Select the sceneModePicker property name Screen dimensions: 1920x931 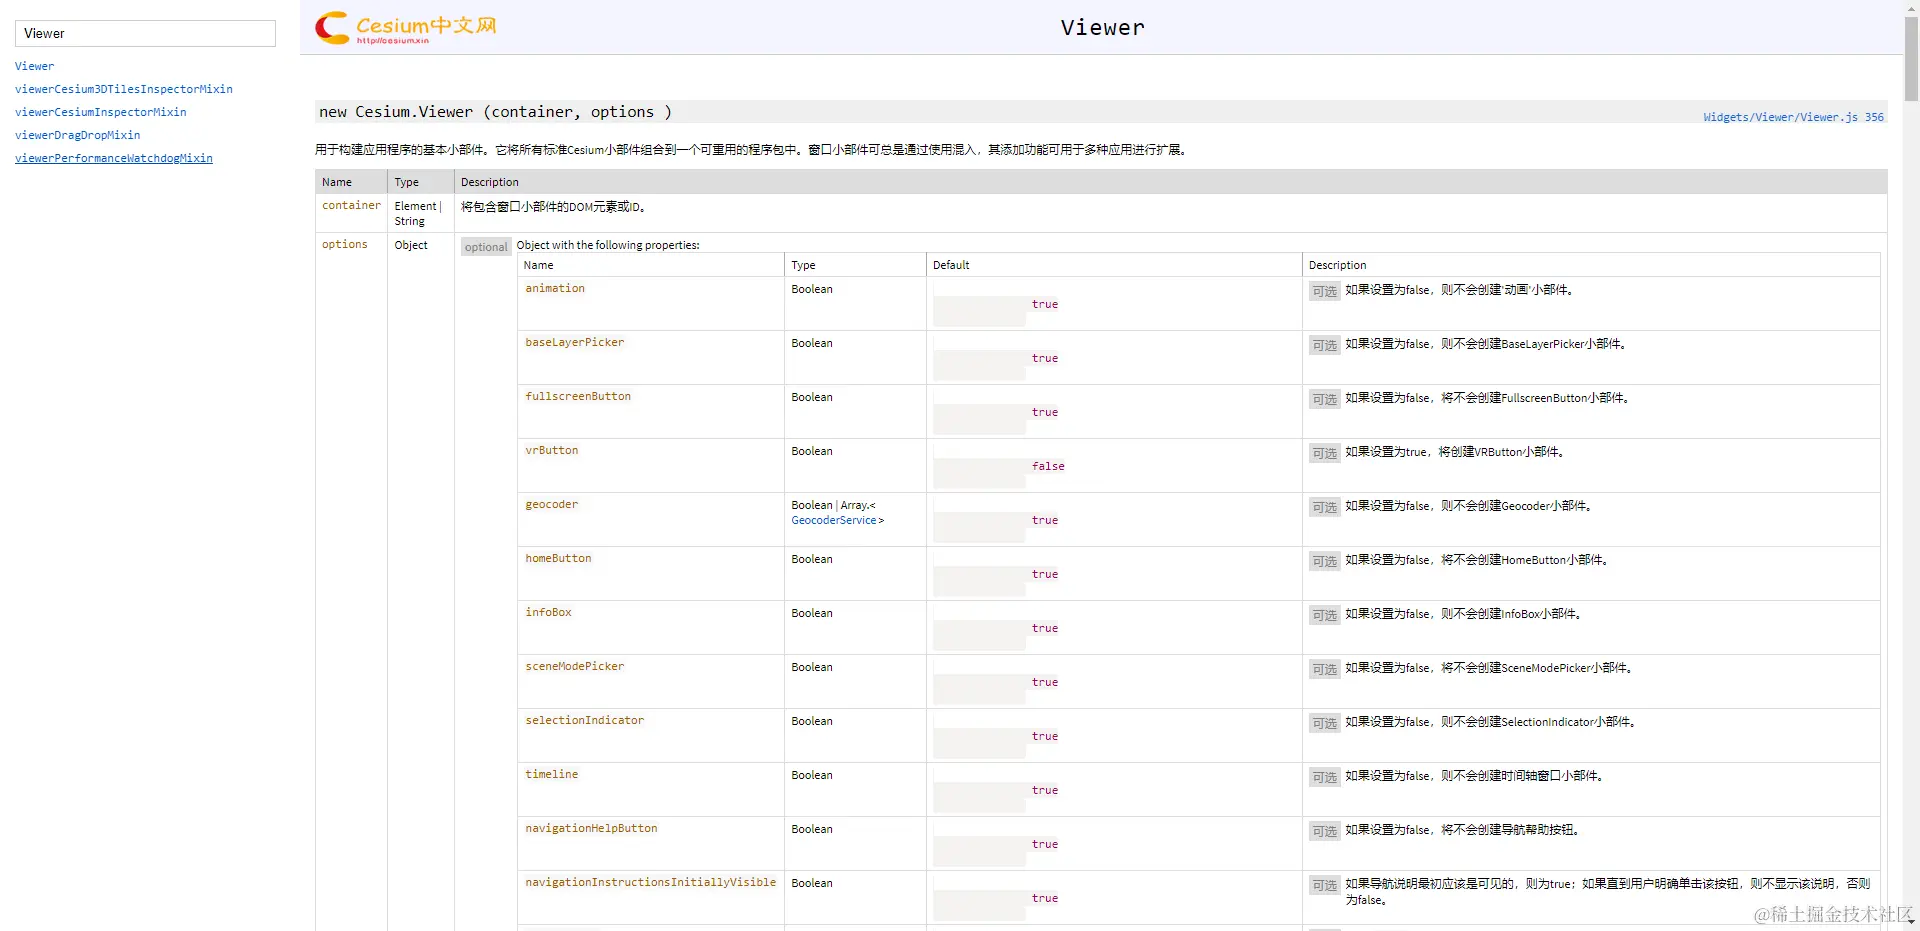click(575, 666)
